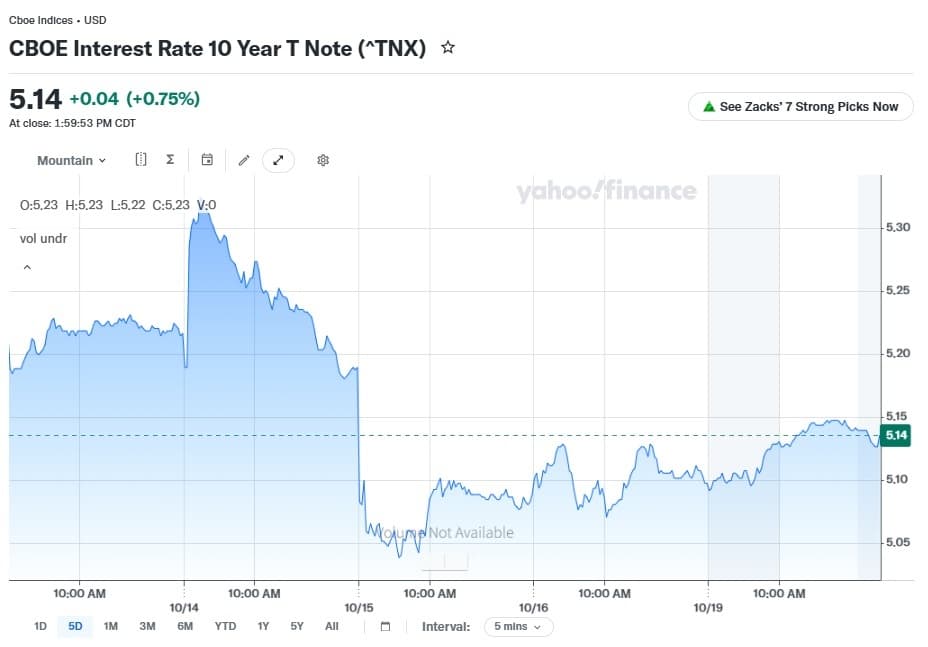Add ^TNX to watchlist with star icon
This screenshot has width=928, height=647.
448,47
